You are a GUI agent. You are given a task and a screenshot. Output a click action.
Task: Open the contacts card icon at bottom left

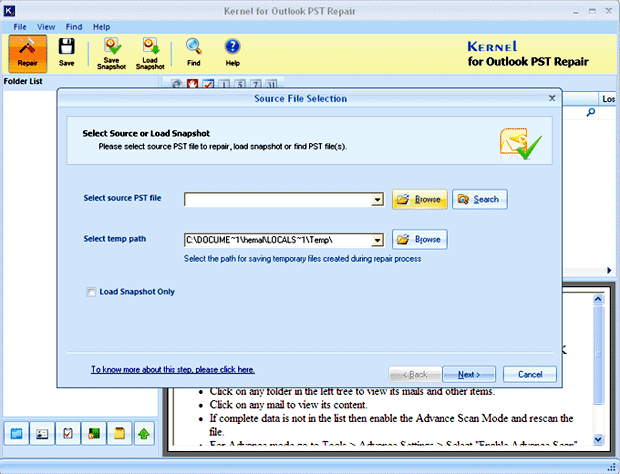[x=42, y=434]
